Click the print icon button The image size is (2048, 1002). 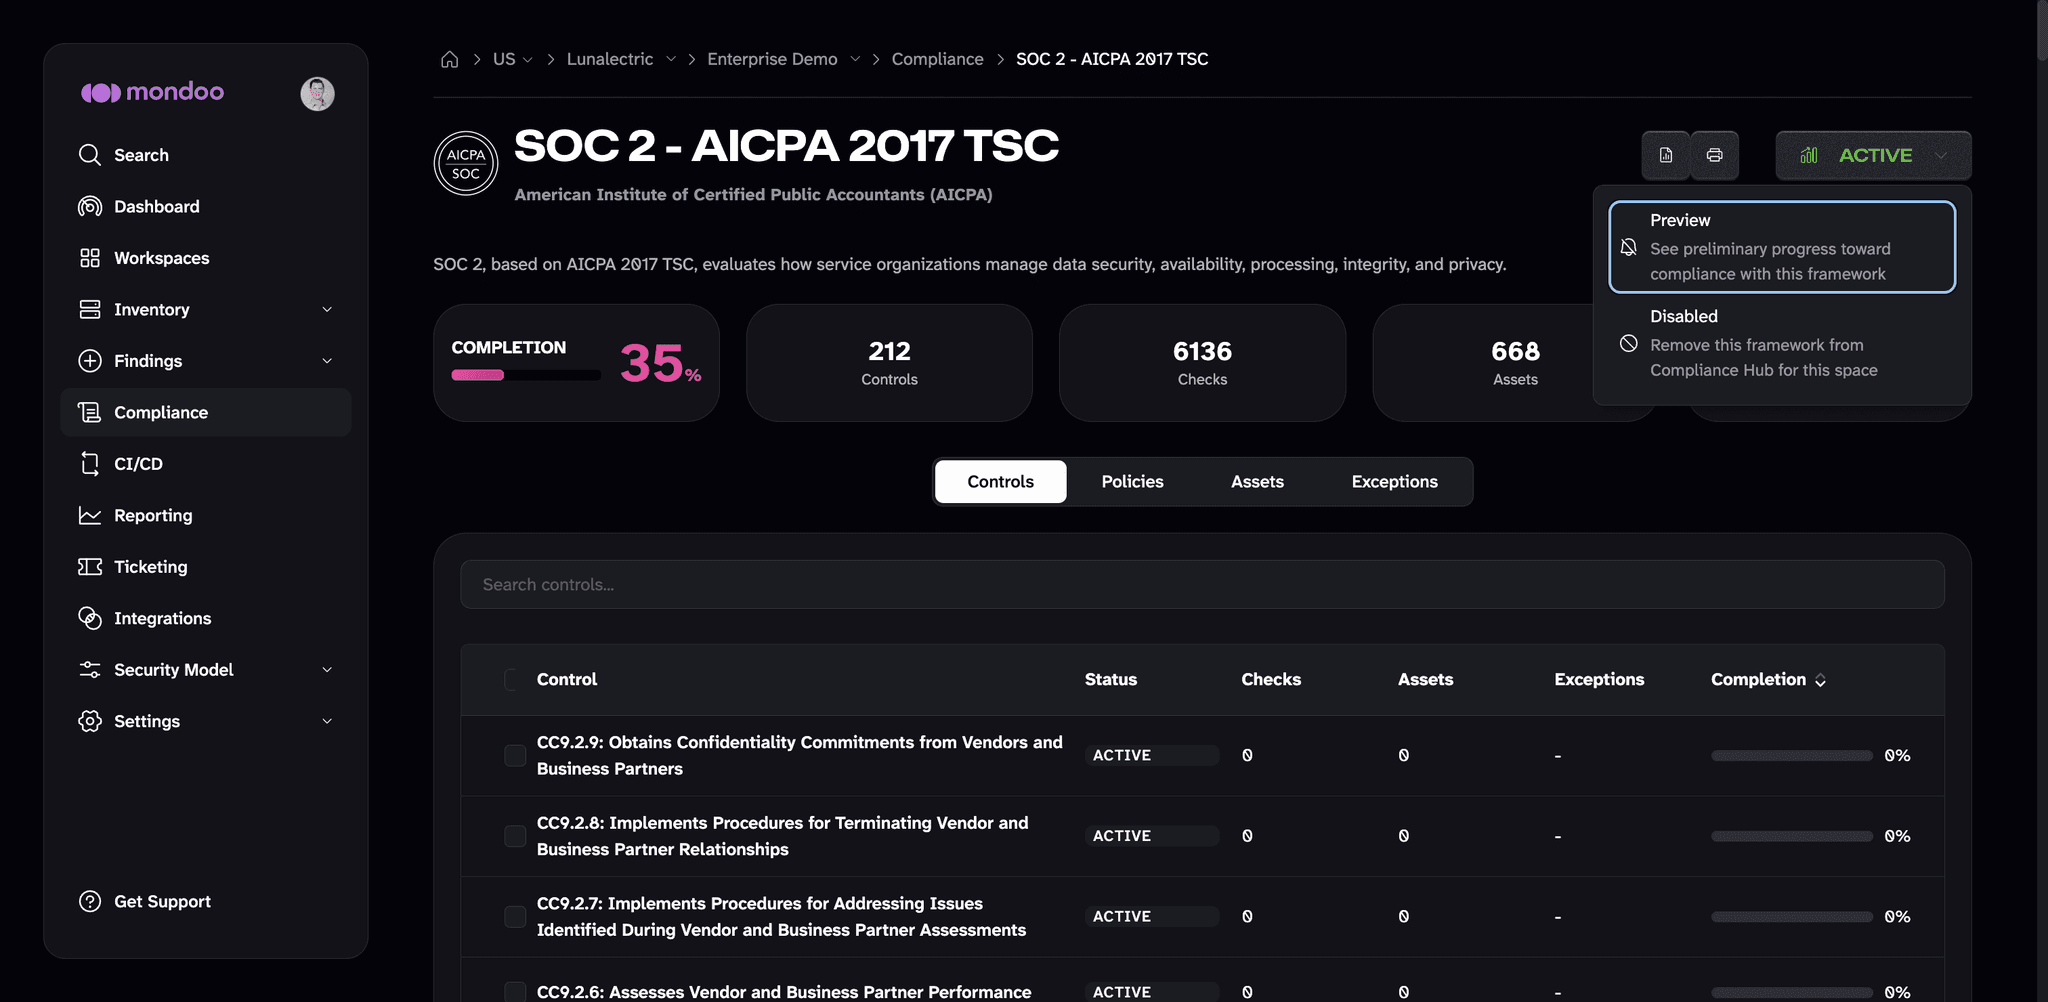(1715, 155)
